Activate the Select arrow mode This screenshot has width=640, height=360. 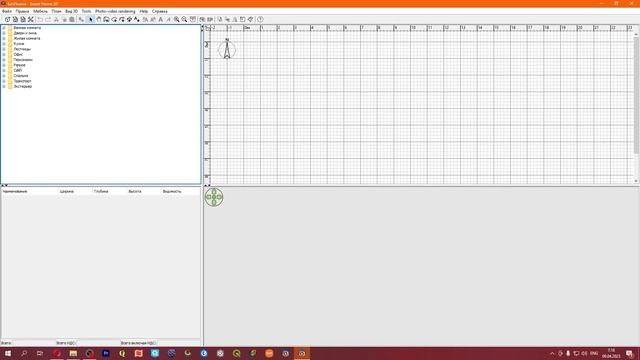tap(91, 19)
